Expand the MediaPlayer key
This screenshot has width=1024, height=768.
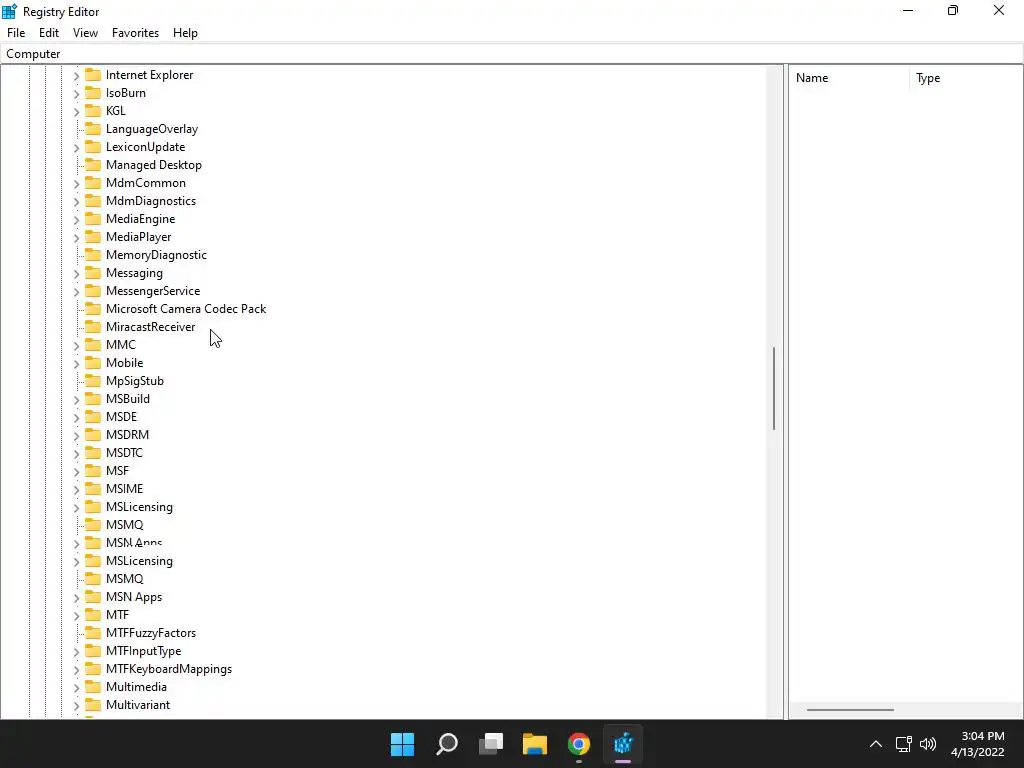pos(76,238)
